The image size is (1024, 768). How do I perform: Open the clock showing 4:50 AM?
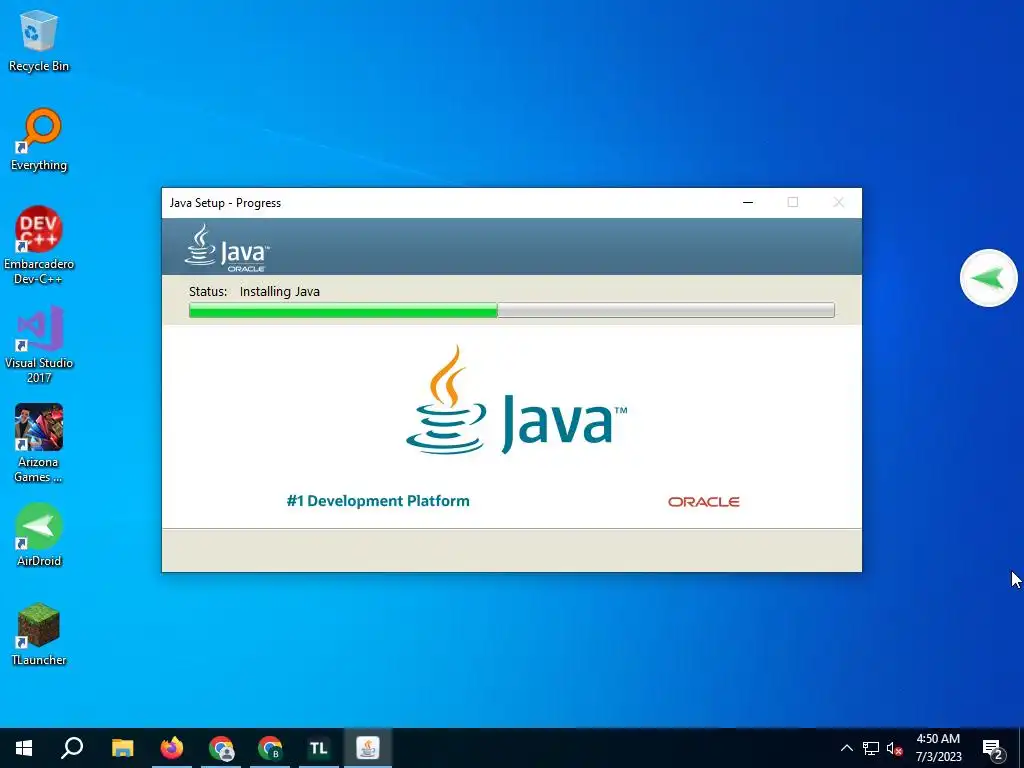(x=938, y=748)
